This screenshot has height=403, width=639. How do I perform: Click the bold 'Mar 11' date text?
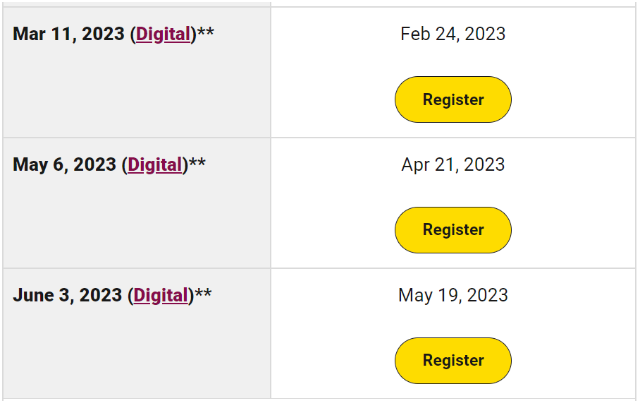pyautogui.click(x=44, y=34)
